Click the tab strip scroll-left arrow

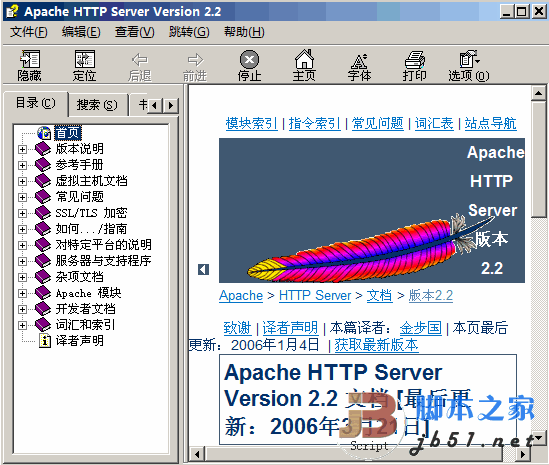click(155, 105)
